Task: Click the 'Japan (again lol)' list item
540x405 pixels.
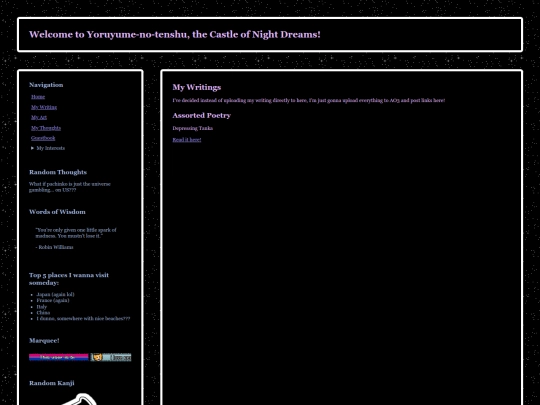Action: coord(55,294)
